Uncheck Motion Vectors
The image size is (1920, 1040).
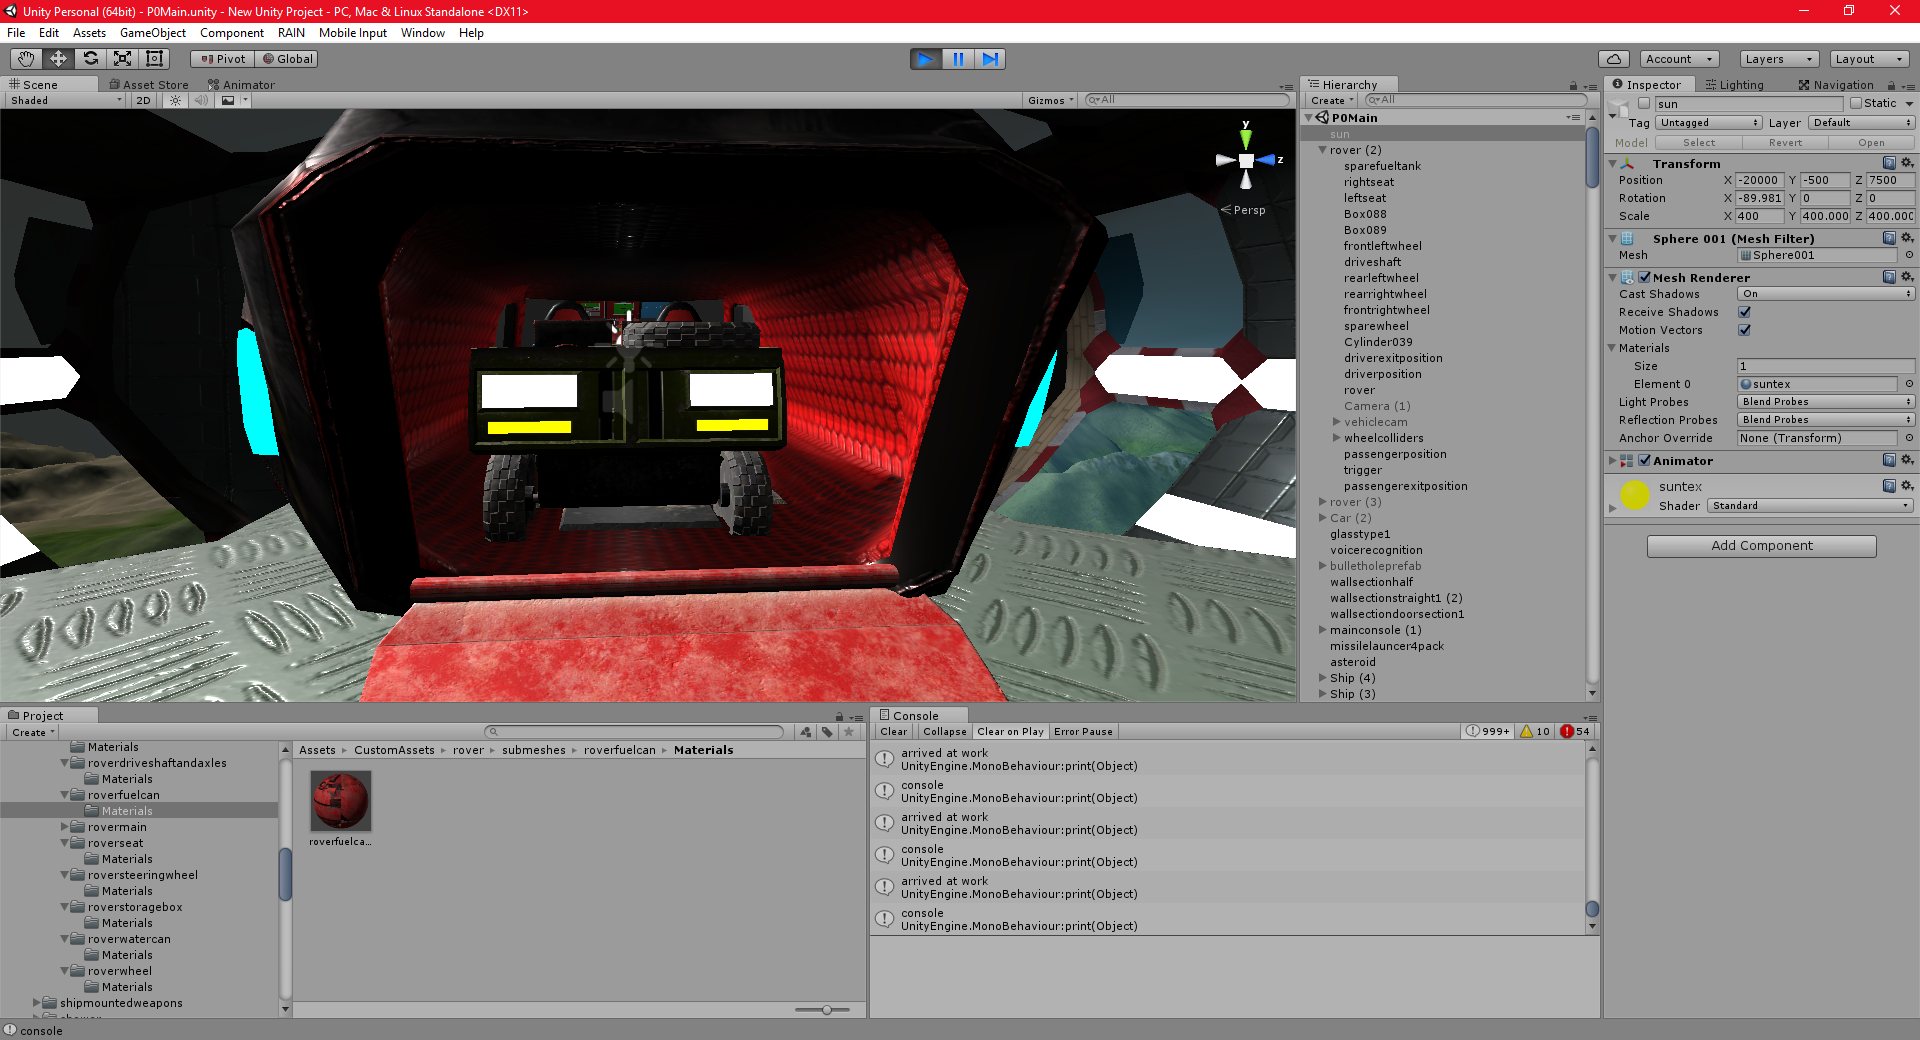click(x=1744, y=330)
